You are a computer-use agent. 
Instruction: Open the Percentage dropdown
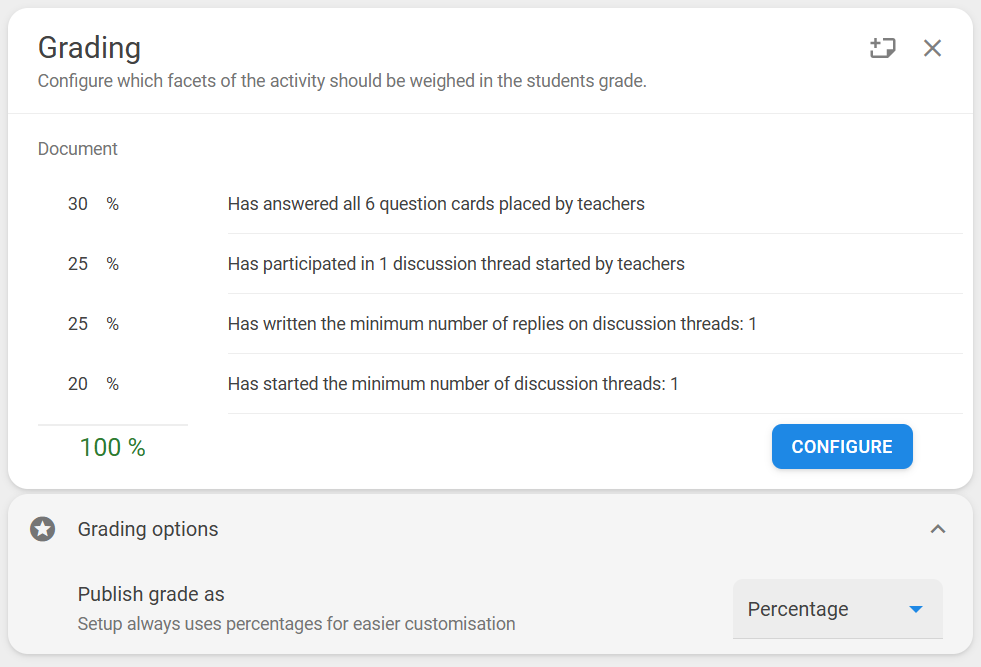(838, 609)
